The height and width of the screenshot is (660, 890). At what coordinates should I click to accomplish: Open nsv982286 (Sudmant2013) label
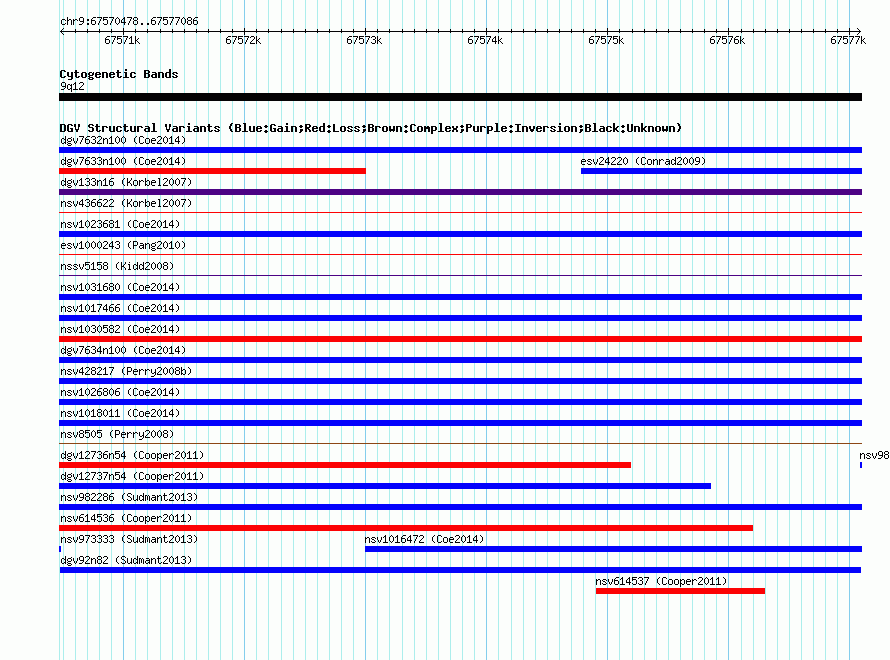129,497
